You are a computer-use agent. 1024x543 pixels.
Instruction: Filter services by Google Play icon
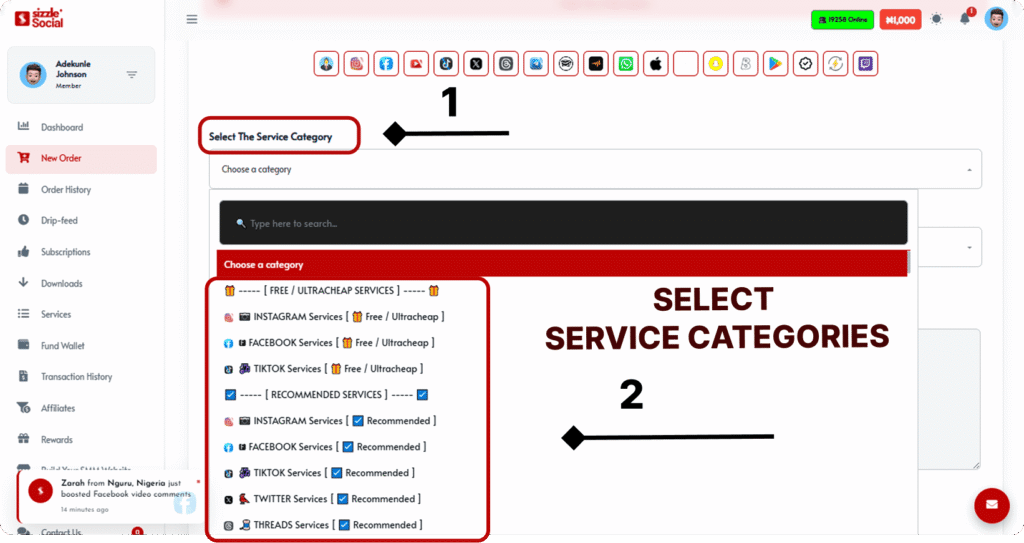pyautogui.click(x=775, y=63)
